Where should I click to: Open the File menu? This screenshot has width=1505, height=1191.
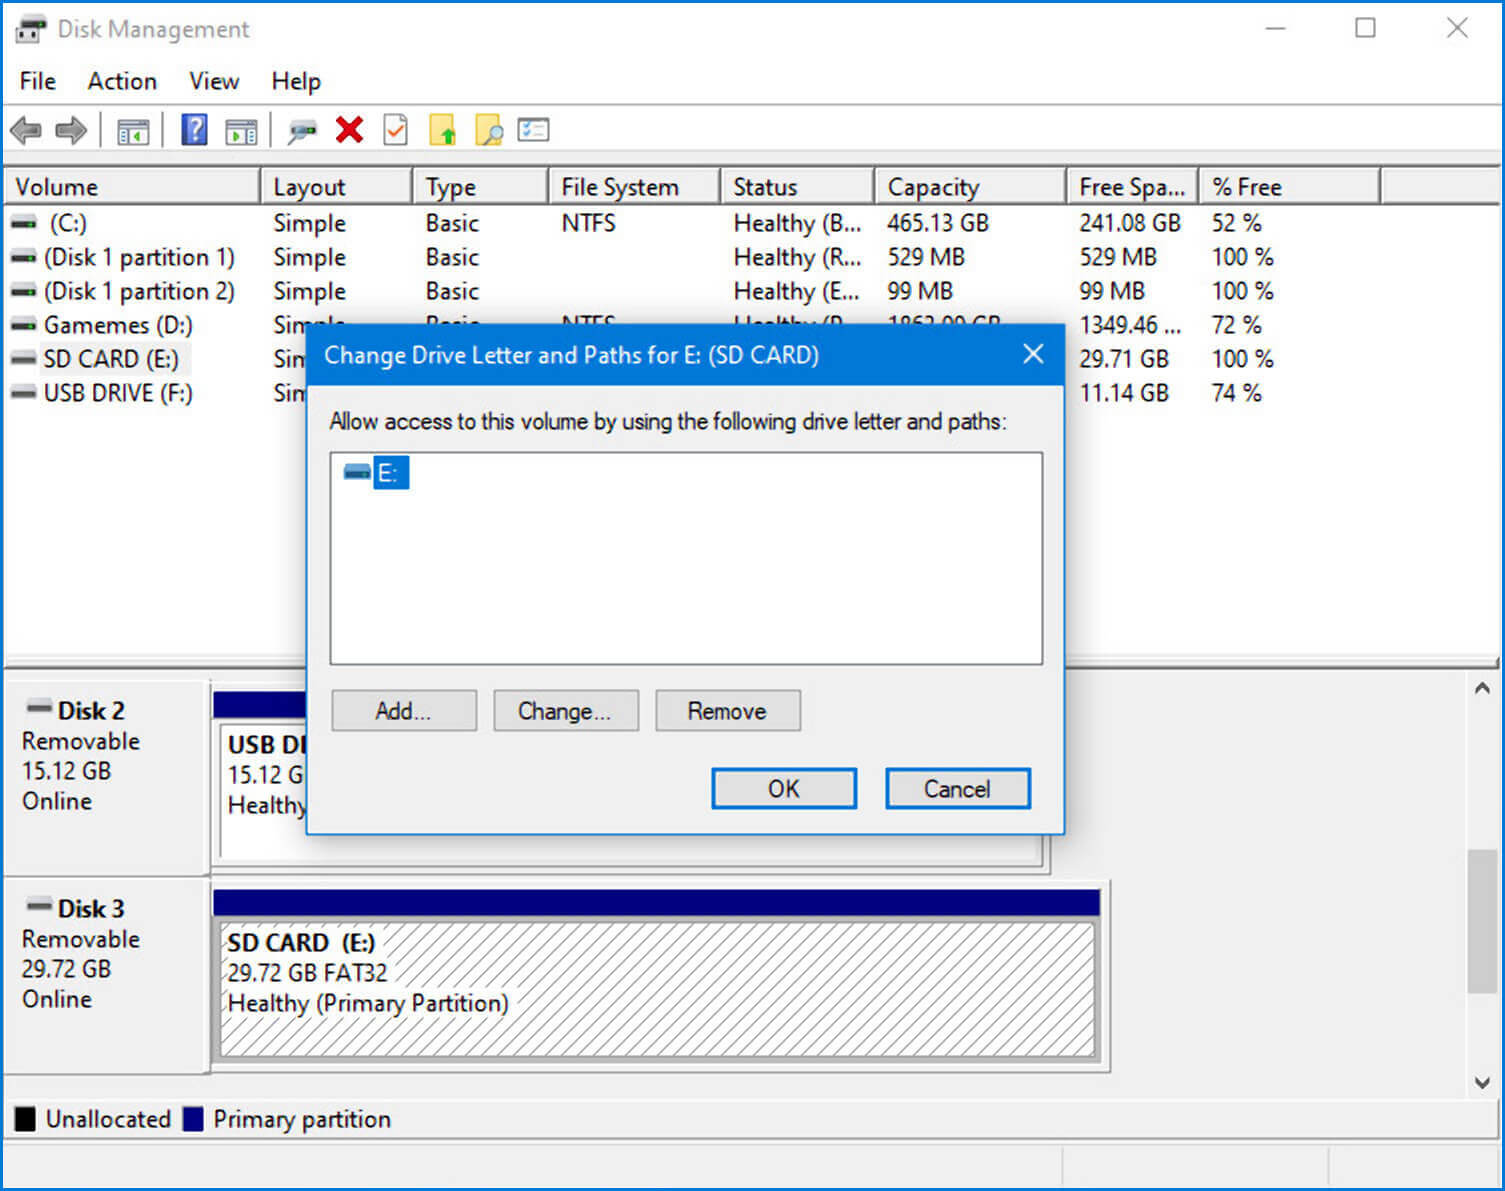(38, 81)
